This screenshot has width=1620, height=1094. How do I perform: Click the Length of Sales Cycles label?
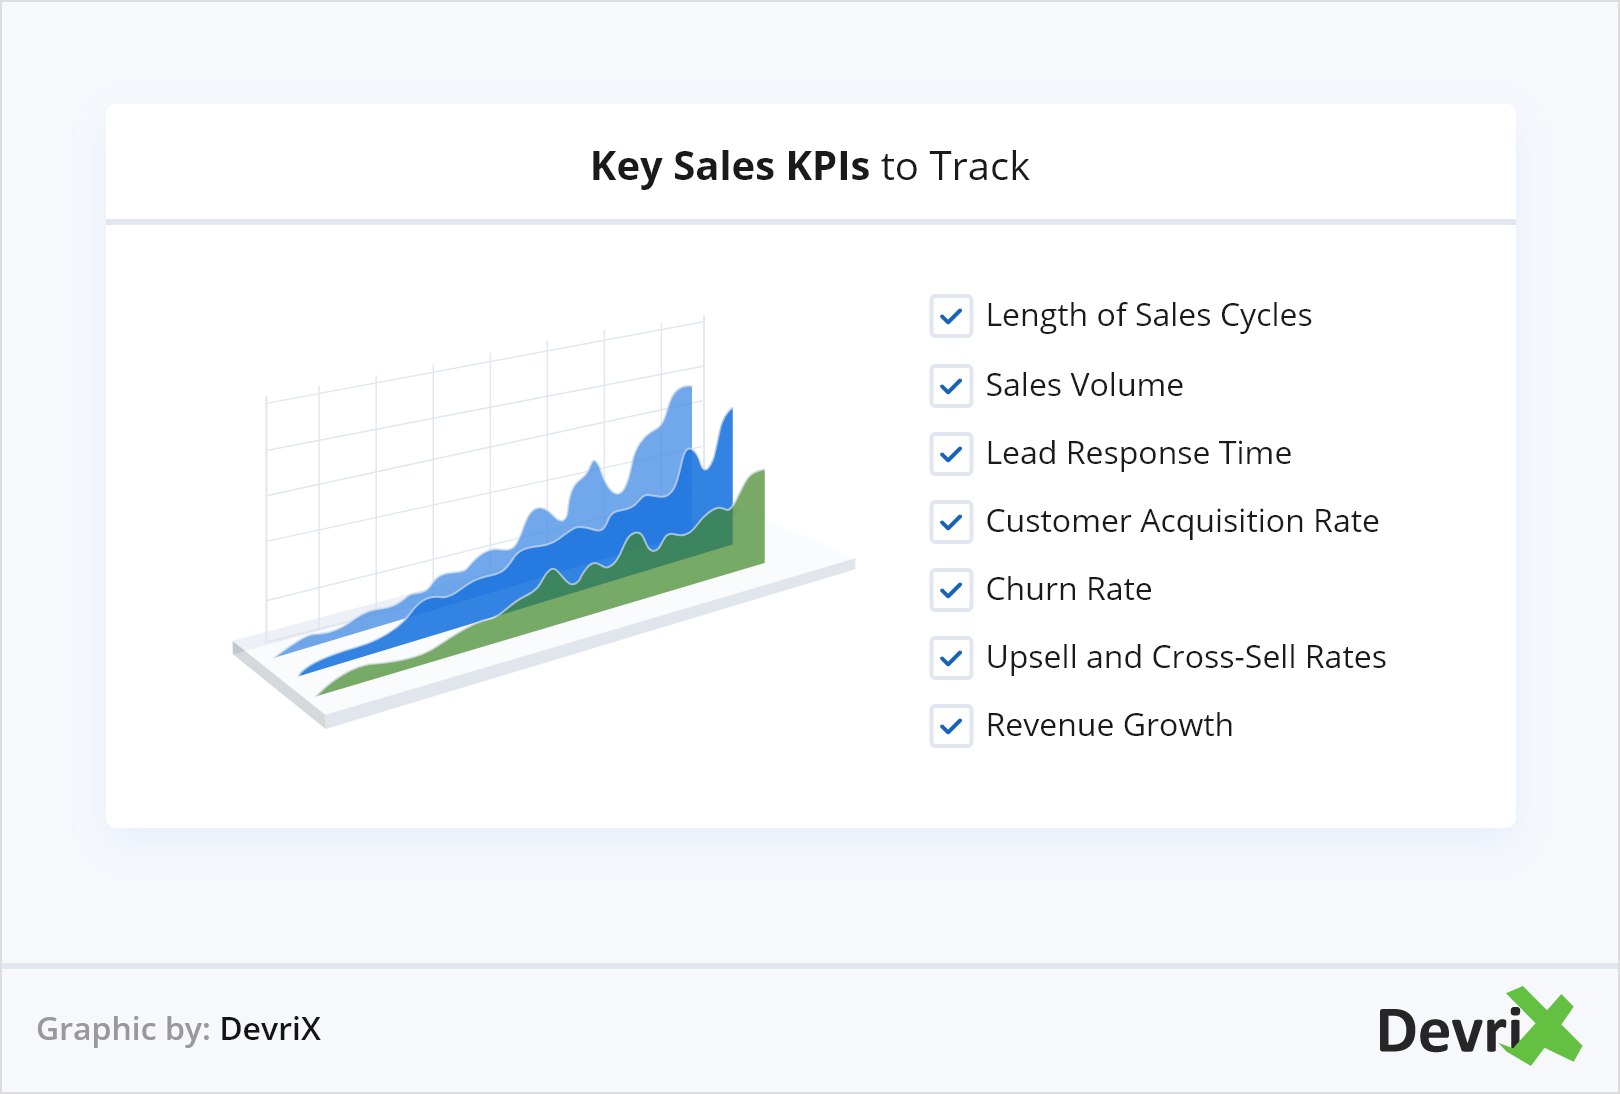[x=1148, y=316]
